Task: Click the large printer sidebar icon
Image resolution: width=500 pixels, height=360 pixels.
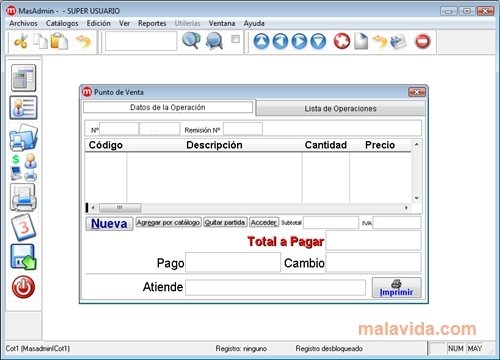Action: [23, 197]
